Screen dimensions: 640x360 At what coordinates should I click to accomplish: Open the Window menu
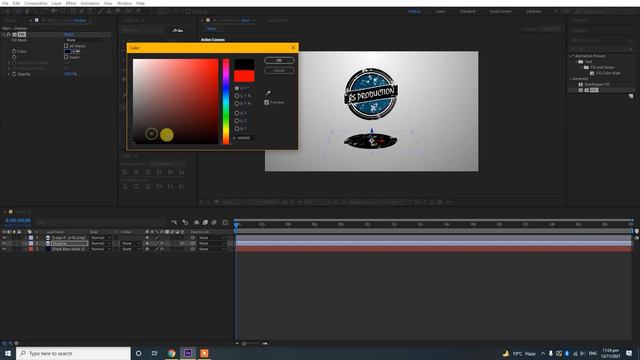[x=124, y=3]
